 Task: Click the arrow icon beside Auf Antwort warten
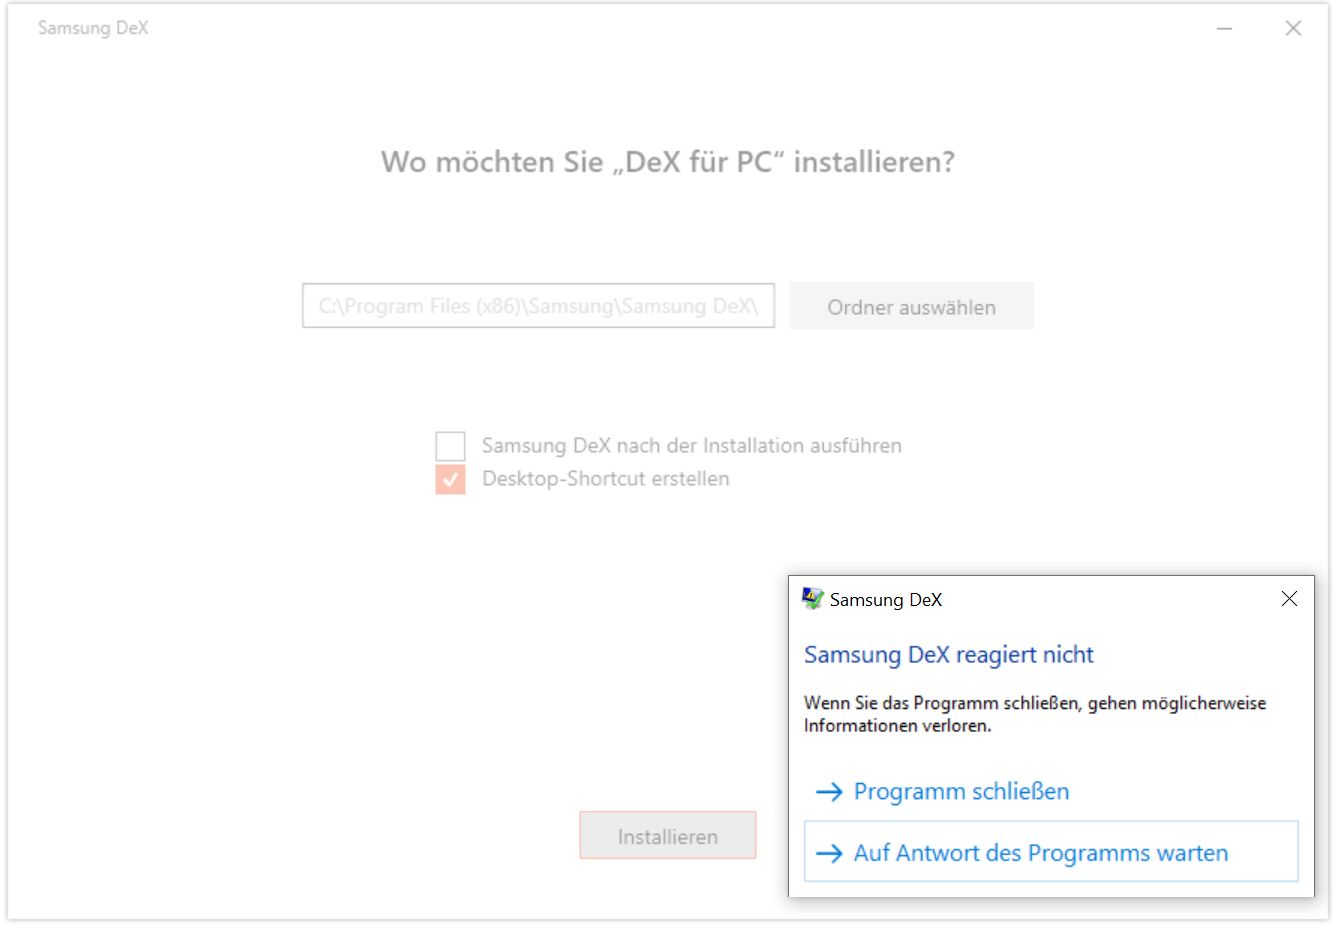click(829, 854)
